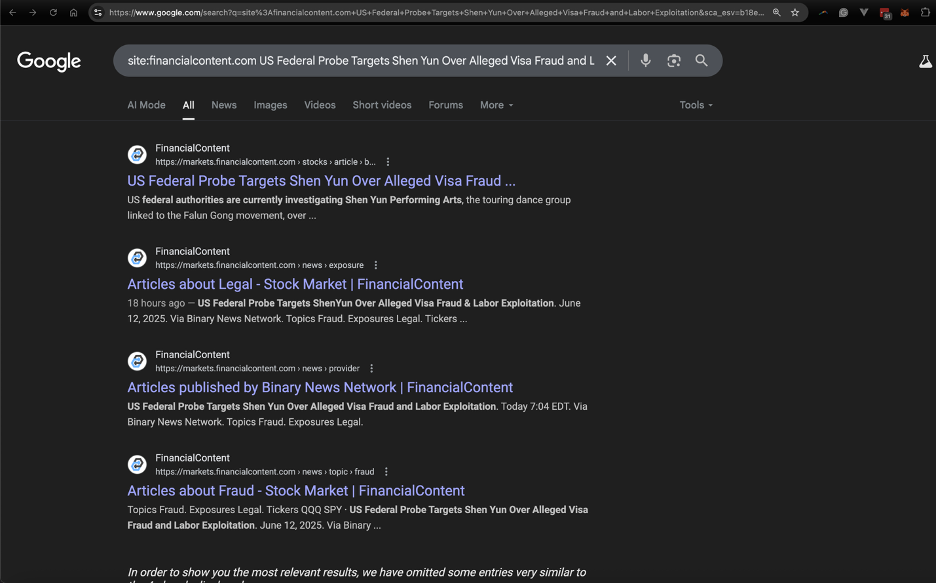Open 'US Federal Probe Targets Shen Yun' result
This screenshot has width=936, height=584.
point(321,181)
